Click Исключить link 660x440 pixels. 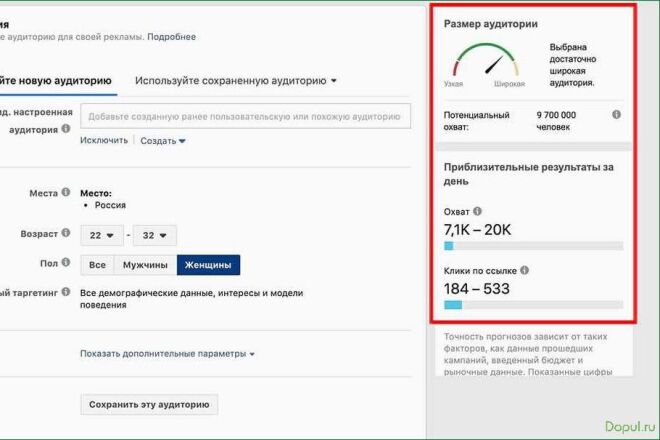tap(104, 140)
